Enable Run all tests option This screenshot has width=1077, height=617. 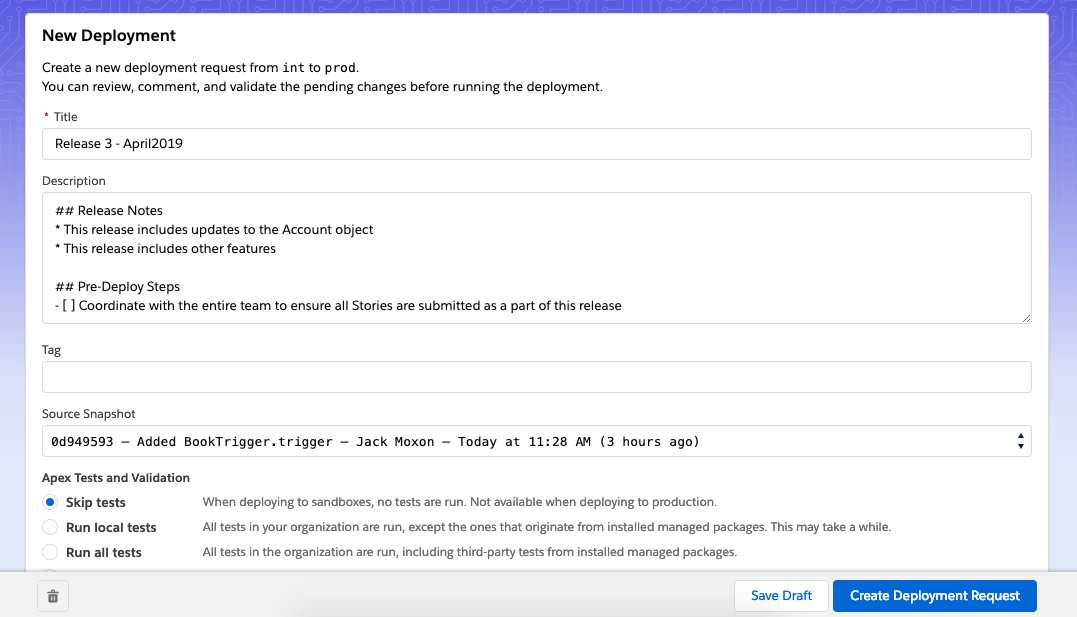[50, 552]
